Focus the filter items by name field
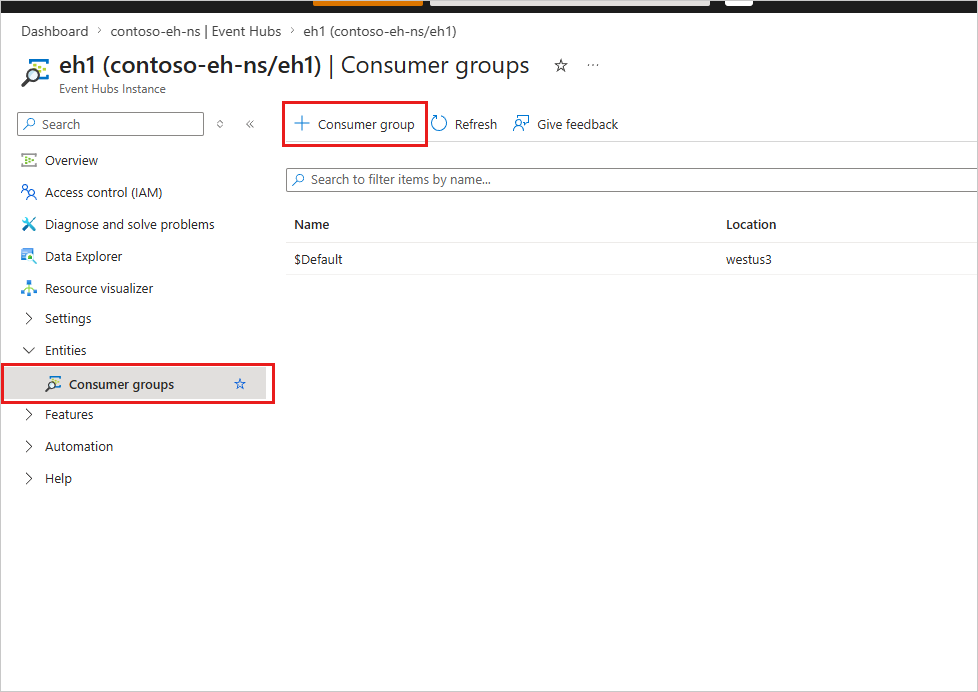978x692 pixels. [631, 180]
